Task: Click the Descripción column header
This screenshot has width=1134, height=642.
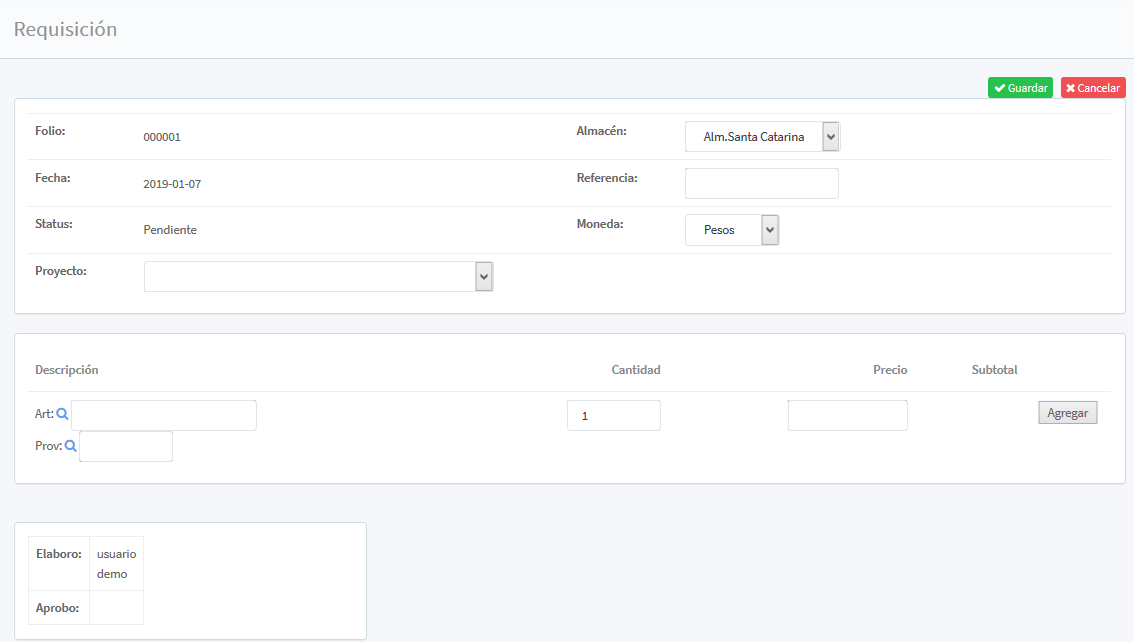Action: click(x=67, y=370)
